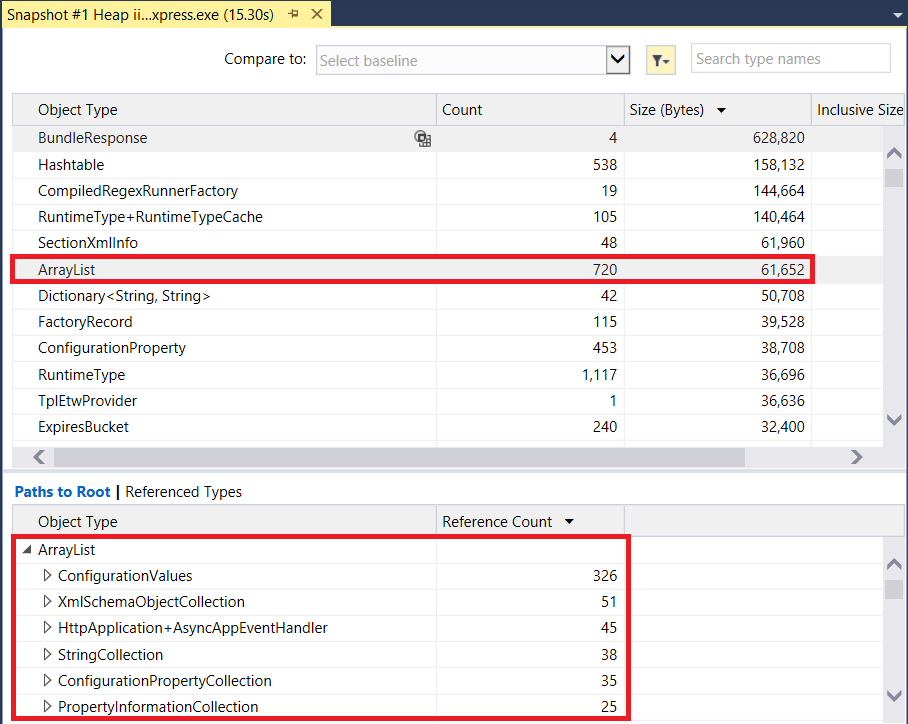908x724 pixels.
Task: Click the horizontal scrollbar right arrow
Action: [856, 457]
